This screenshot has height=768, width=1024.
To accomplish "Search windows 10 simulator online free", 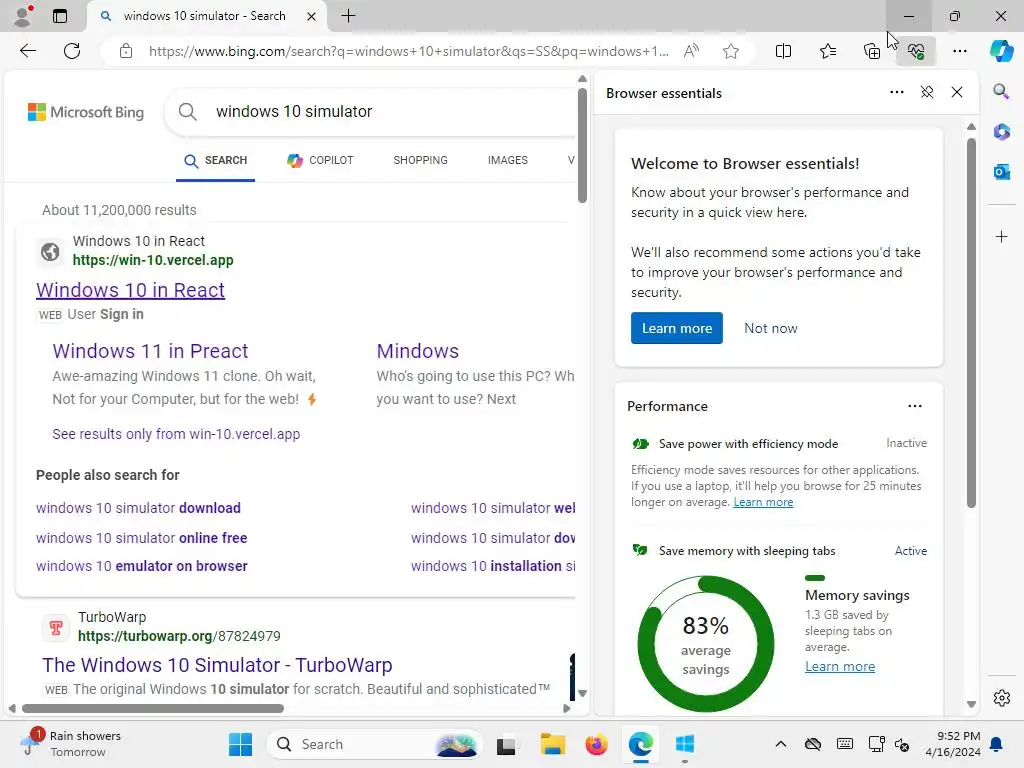I will coord(142,537).
